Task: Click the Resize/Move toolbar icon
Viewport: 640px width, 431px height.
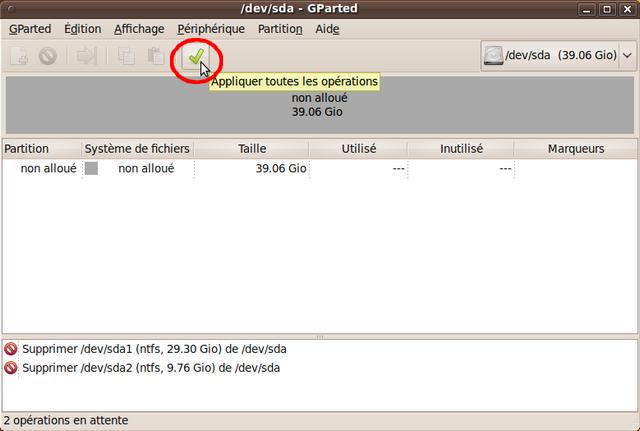Action: [87, 56]
